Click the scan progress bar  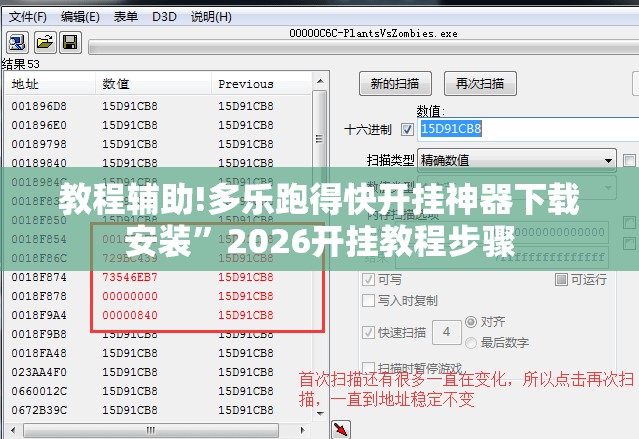tap(364, 47)
